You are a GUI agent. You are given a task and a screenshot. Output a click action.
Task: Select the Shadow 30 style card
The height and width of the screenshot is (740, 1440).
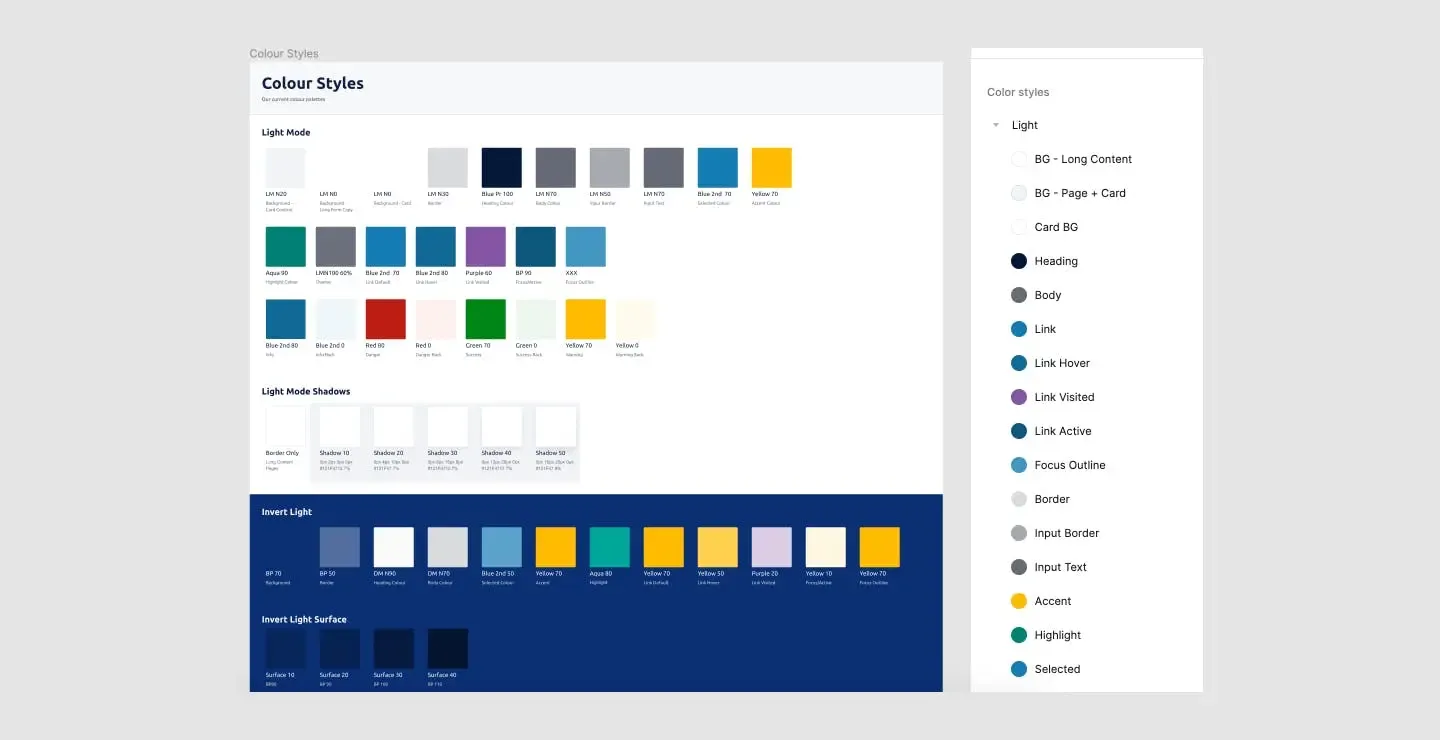click(x=447, y=427)
